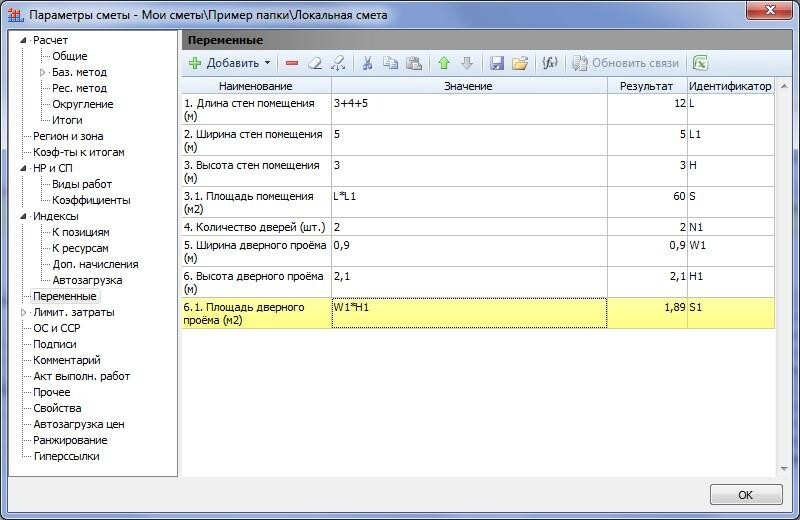Open the Добавить dropdown arrow

267,63
